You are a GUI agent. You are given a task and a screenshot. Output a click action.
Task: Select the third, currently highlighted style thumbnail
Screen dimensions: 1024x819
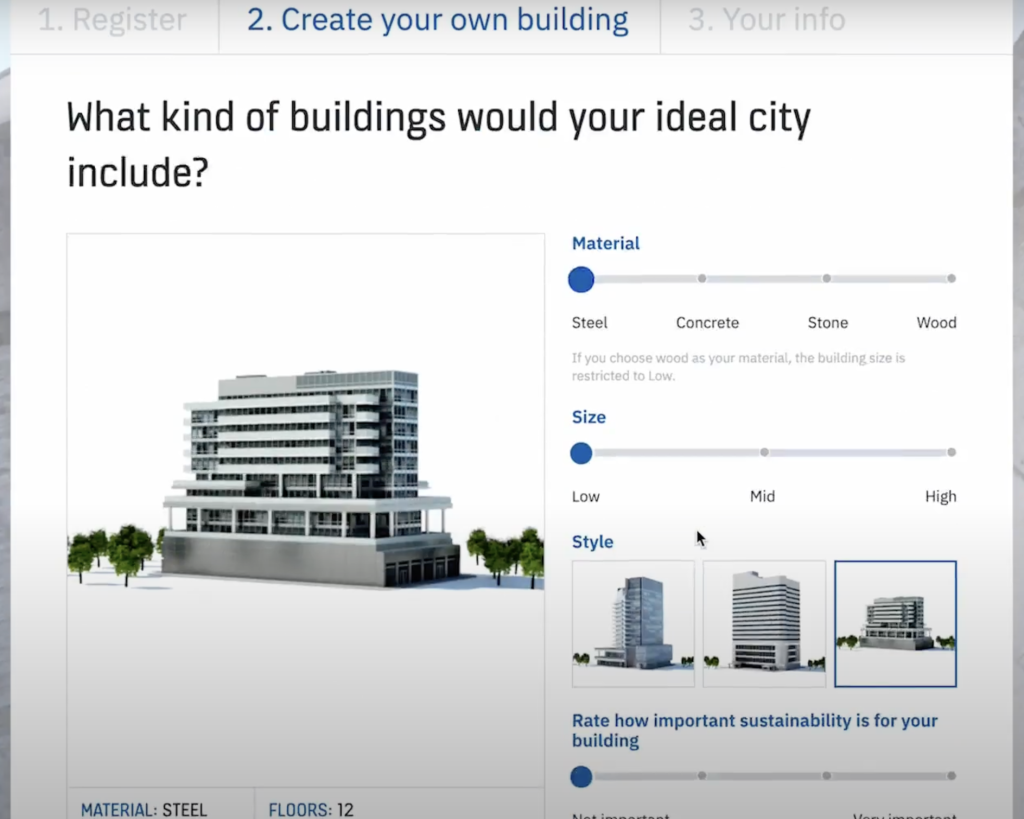tap(895, 623)
